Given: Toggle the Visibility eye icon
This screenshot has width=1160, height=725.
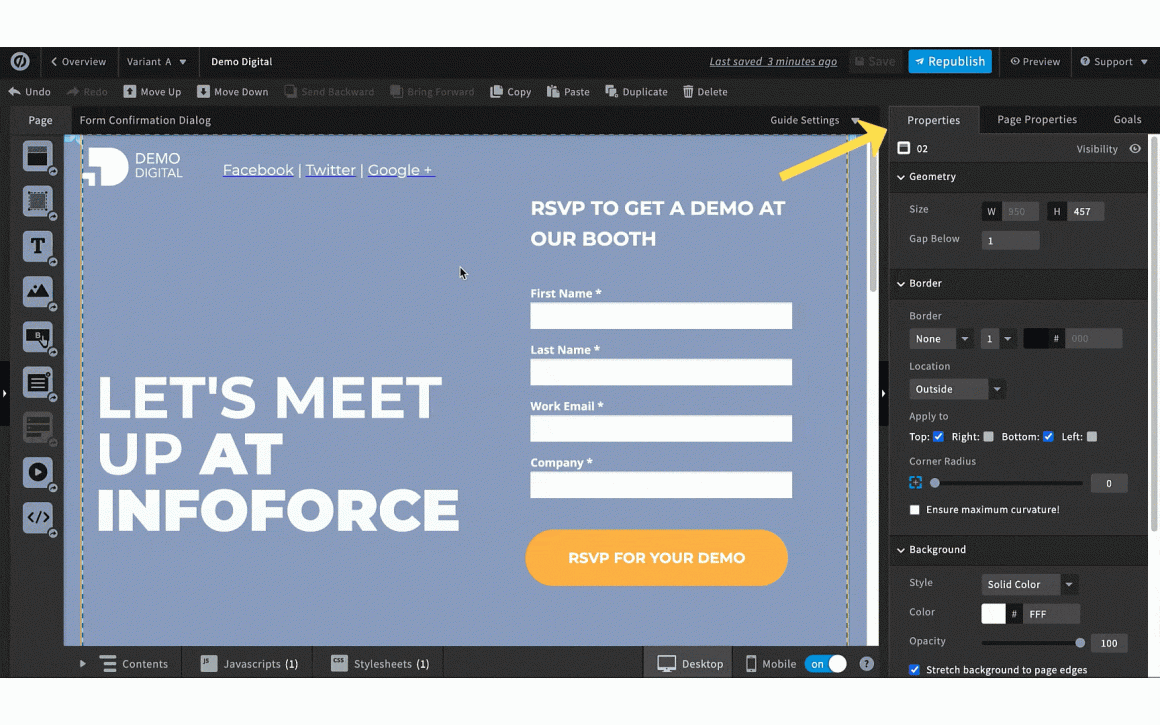Looking at the screenshot, I should coord(1135,149).
